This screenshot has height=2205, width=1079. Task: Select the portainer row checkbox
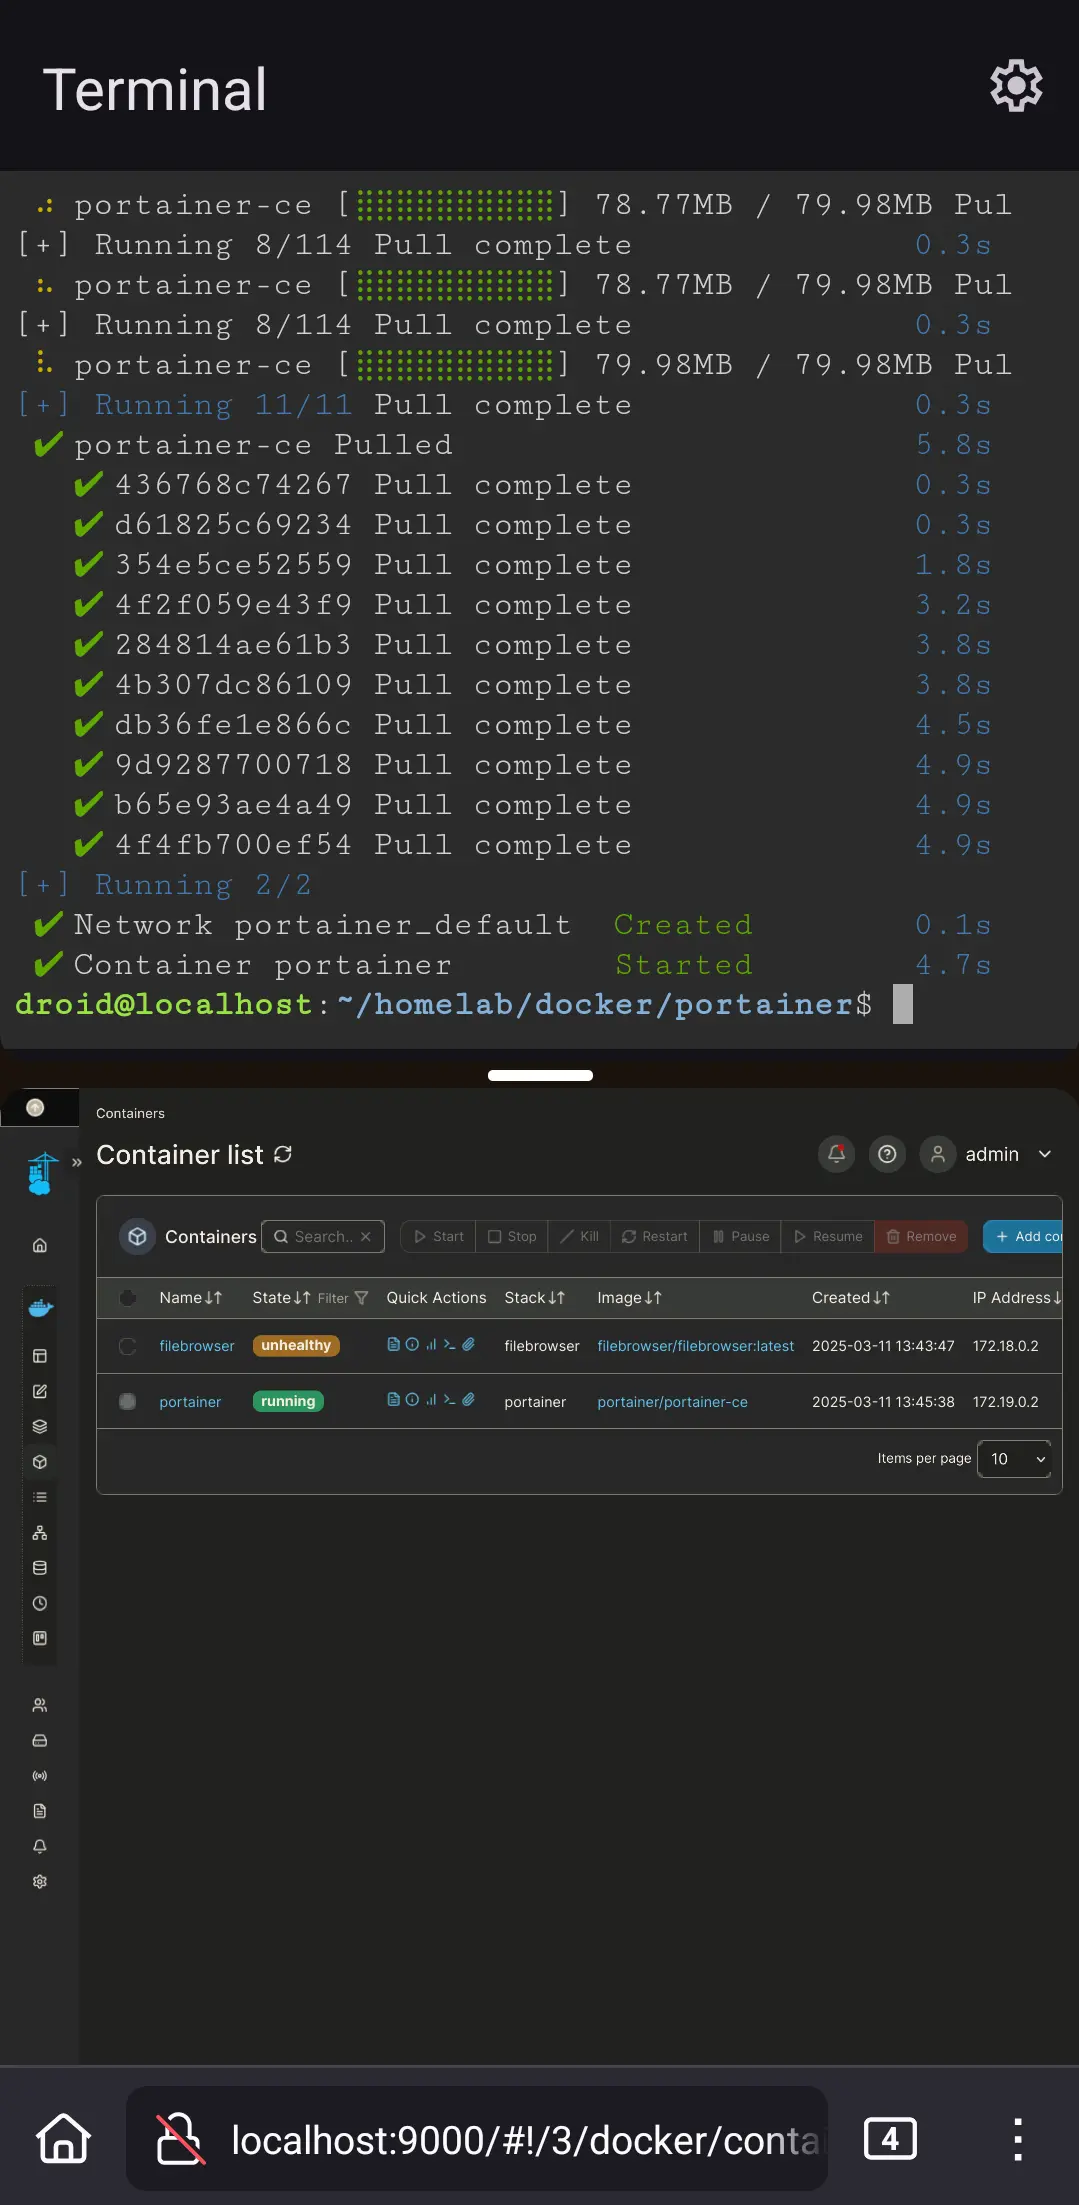pyautogui.click(x=128, y=1401)
